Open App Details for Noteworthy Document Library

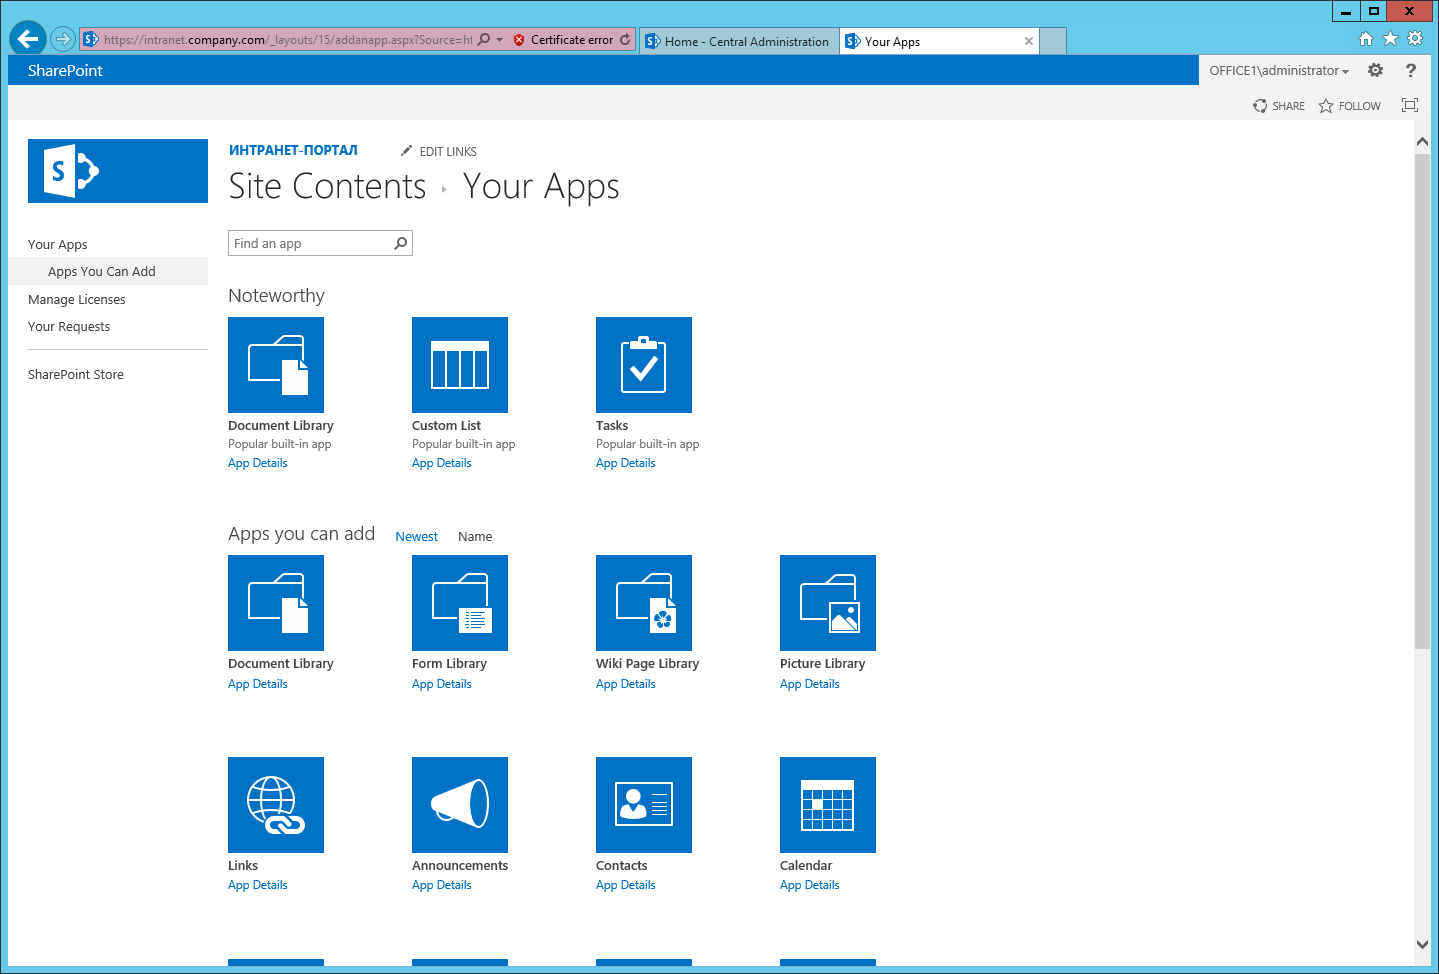coord(258,463)
